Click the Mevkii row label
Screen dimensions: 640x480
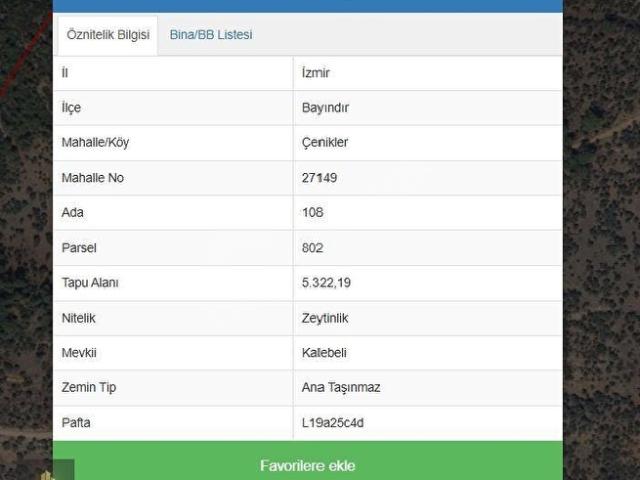(79, 353)
